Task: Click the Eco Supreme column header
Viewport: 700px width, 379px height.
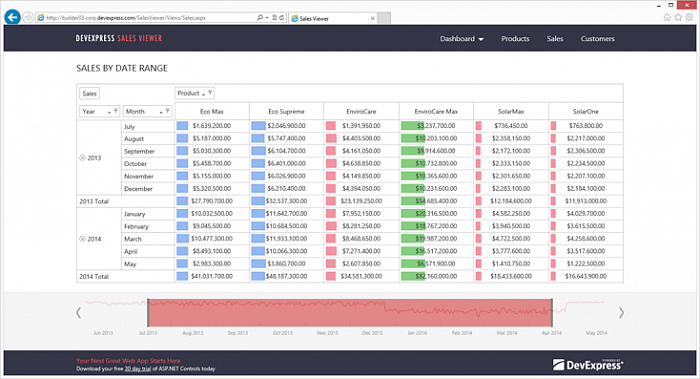Action: click(286, 112)
